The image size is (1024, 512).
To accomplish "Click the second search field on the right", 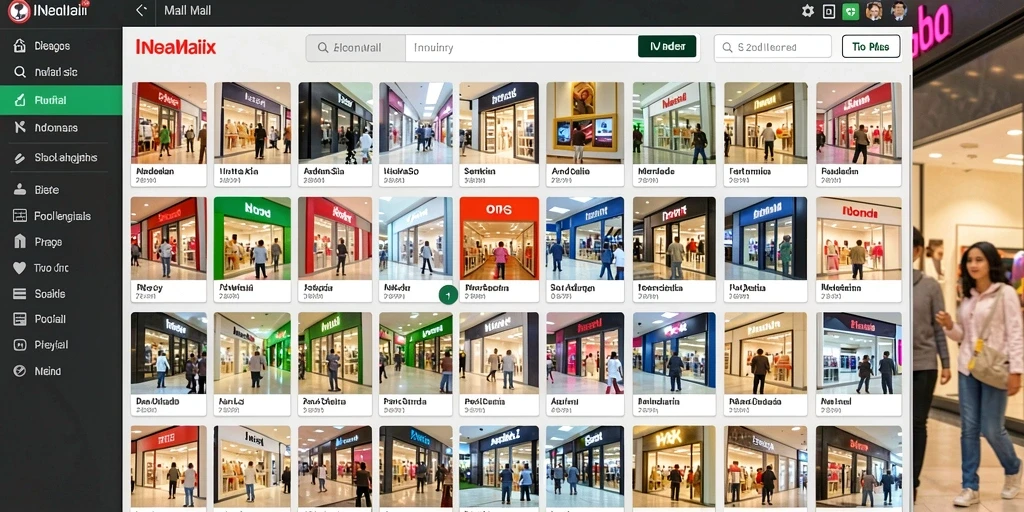I will (x=773, y=47).
